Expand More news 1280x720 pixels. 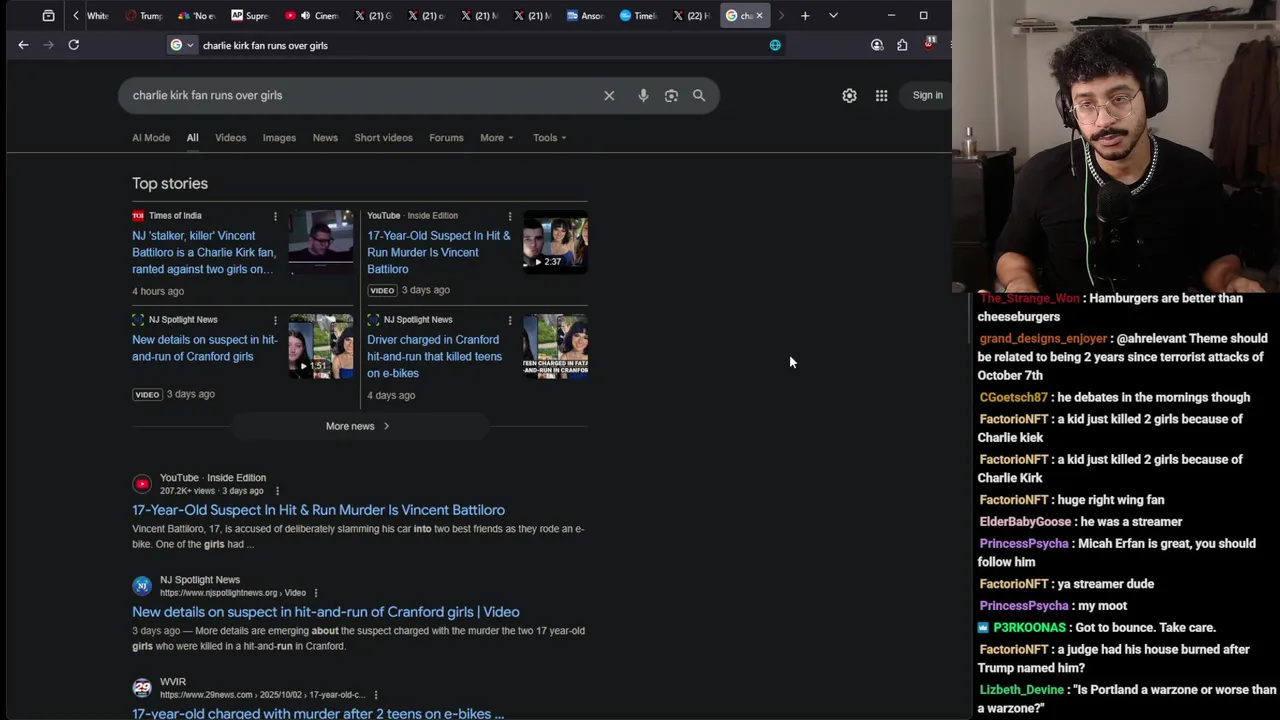coord(358,426)
